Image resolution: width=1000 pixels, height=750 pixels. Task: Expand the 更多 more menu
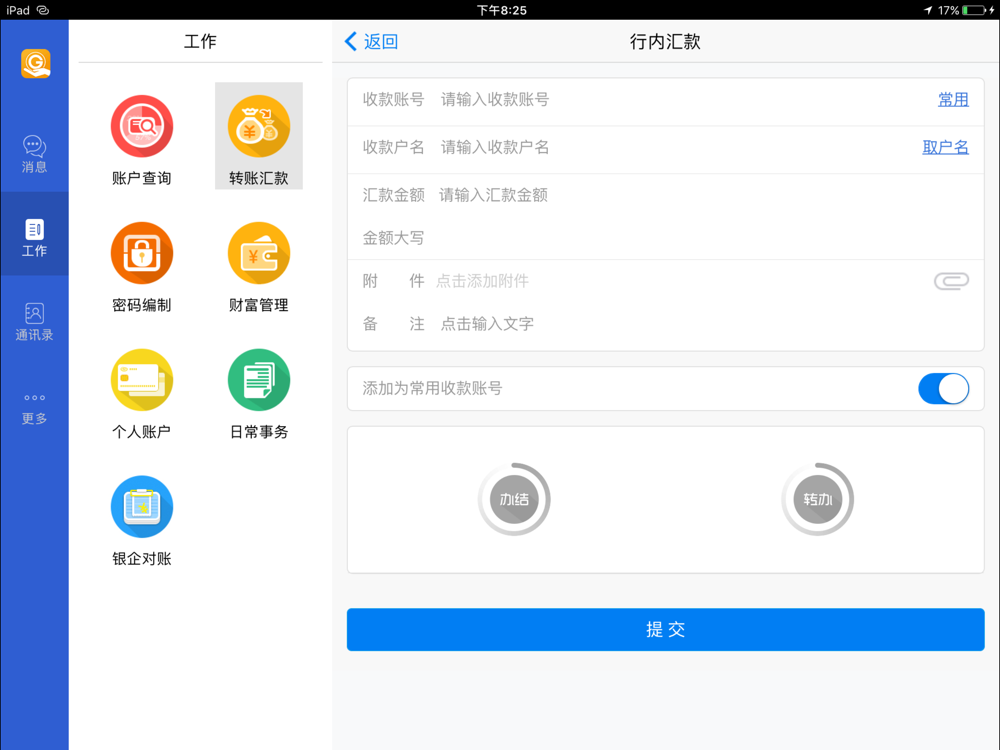tap(34, 409)
